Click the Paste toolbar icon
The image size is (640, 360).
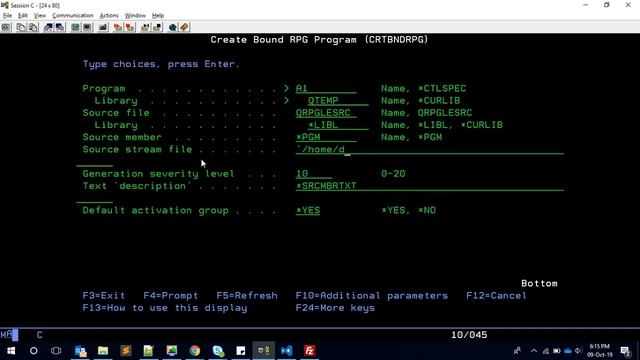pyautogui.click(x=33, y=27)
